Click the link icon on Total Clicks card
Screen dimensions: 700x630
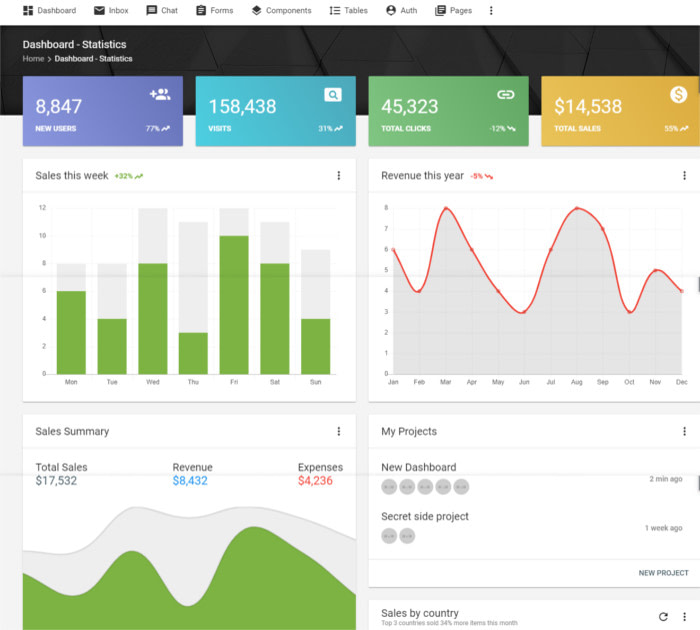click(505, 95)
